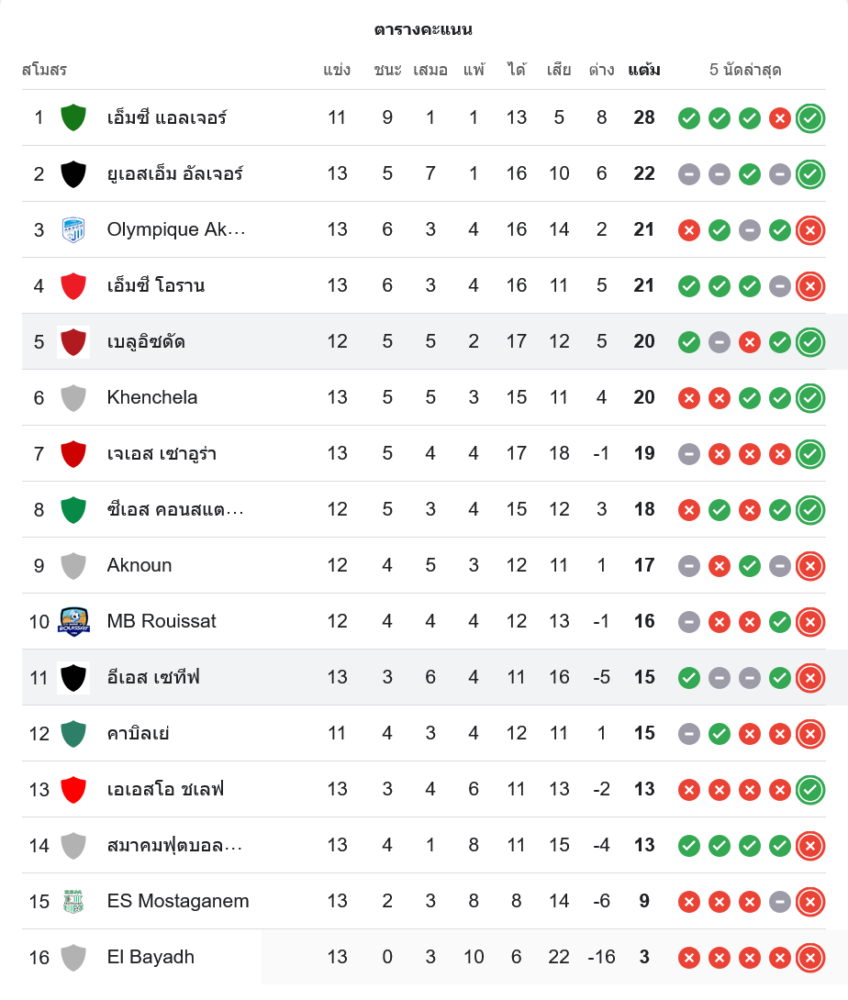Sort by the แต้ม points column header
848x1000 pixels.
[644, 70]
